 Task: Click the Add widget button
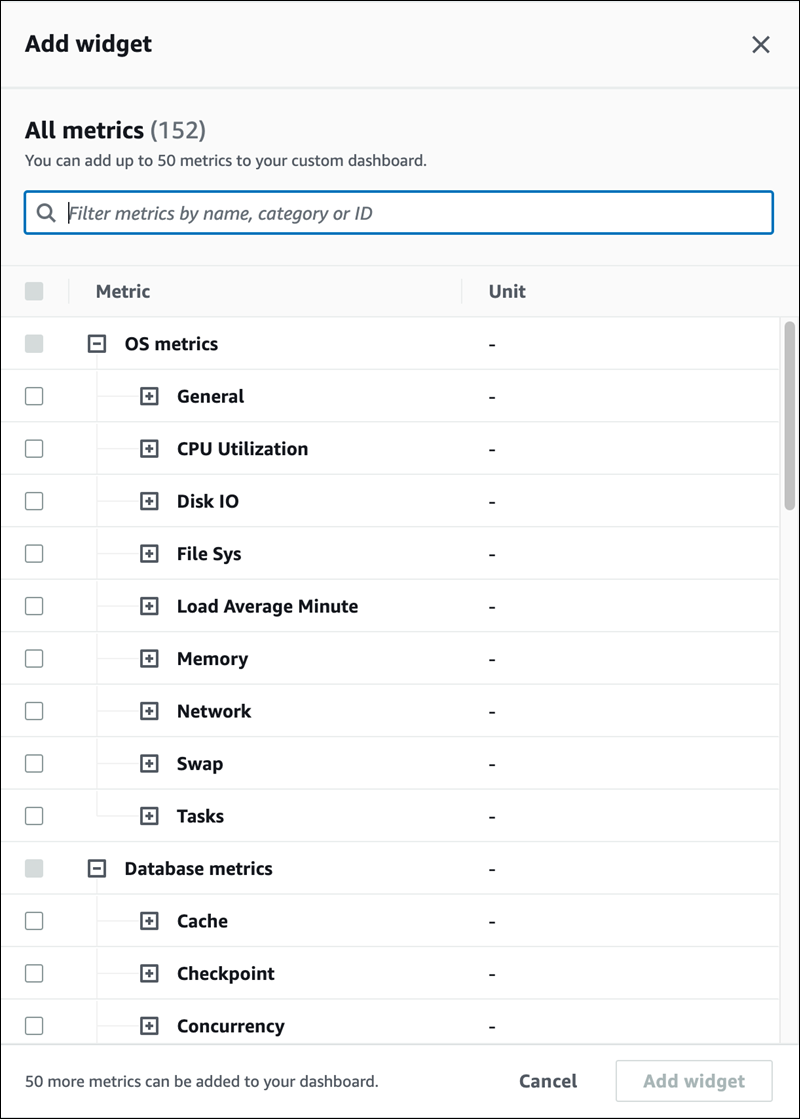click(x=694, y=1081)
